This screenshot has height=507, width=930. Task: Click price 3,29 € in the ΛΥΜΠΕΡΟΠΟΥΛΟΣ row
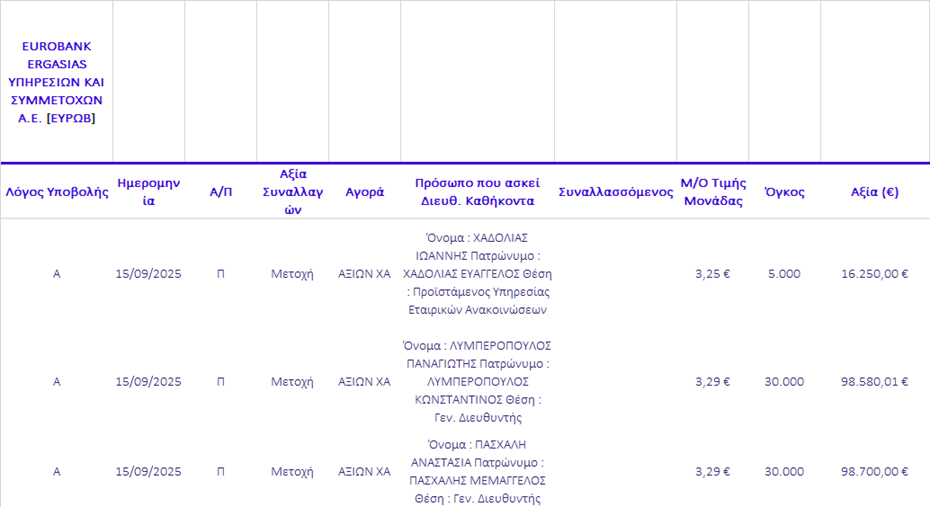[713, 382]
